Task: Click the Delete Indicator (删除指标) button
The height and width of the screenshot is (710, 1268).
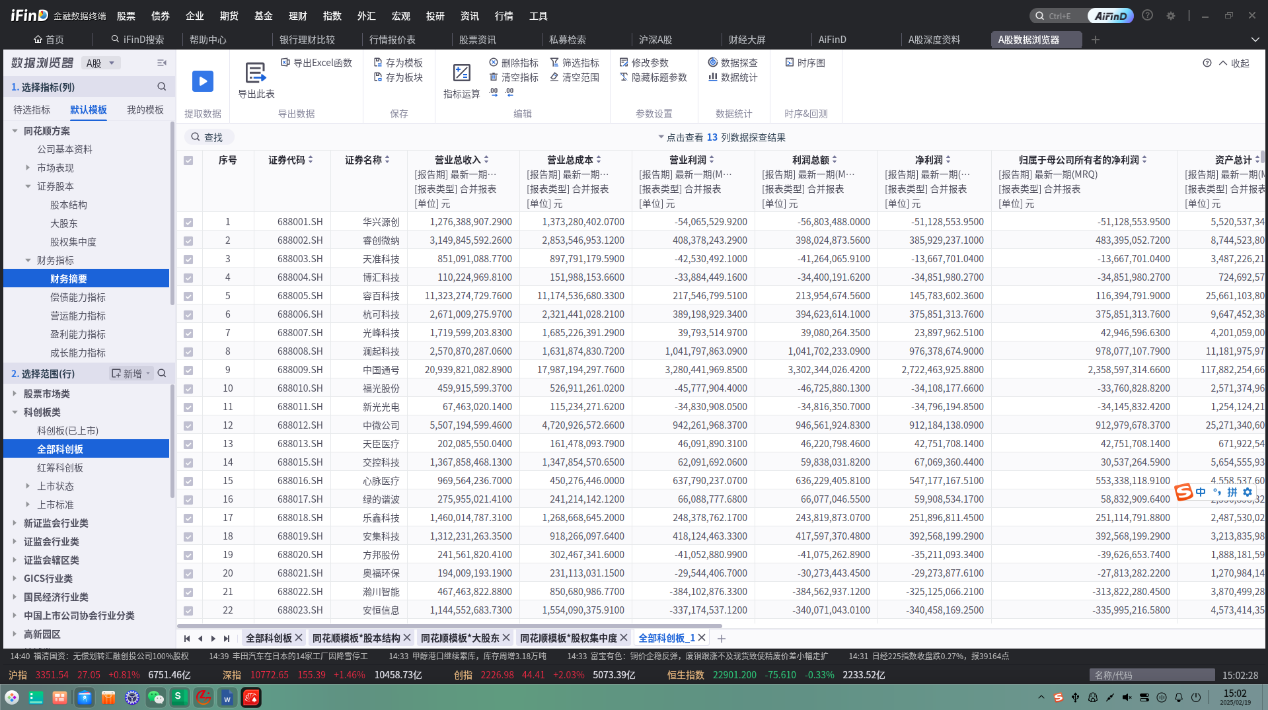Action: (513, 62)
